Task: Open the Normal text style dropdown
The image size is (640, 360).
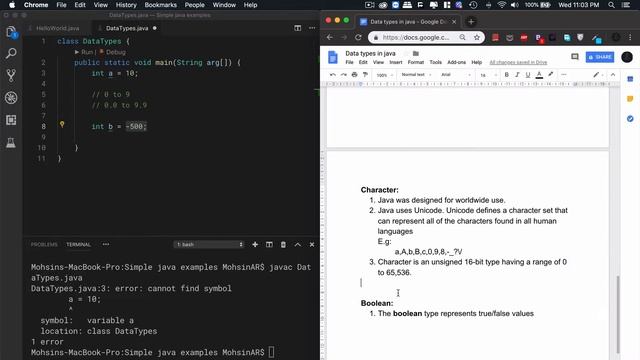Action: 416,75
